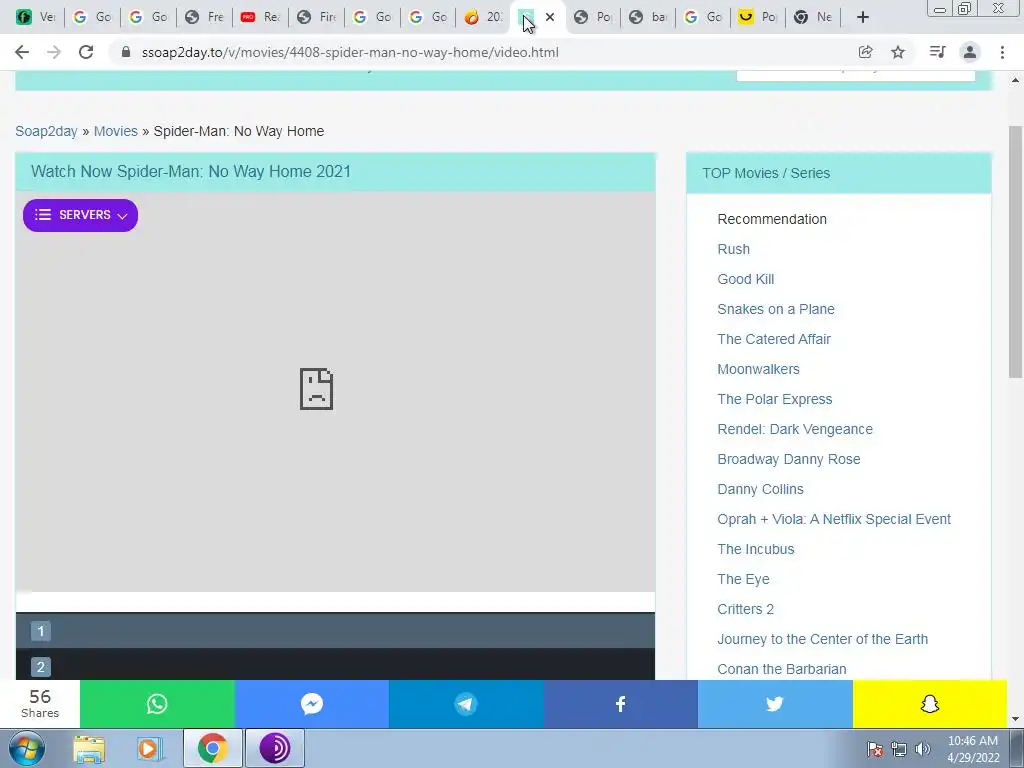
Task: Switch to the Rec tab with red icon
Action: tap(260, 17)
